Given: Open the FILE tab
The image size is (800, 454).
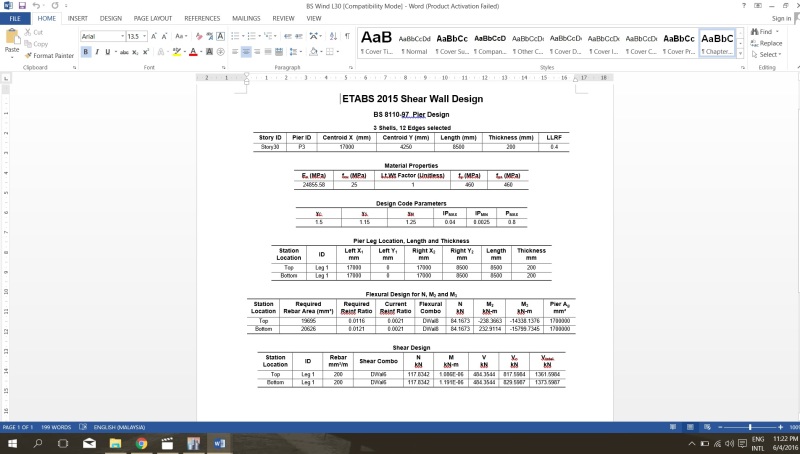Looking at the screenshot, I should [x=15, y=18].
